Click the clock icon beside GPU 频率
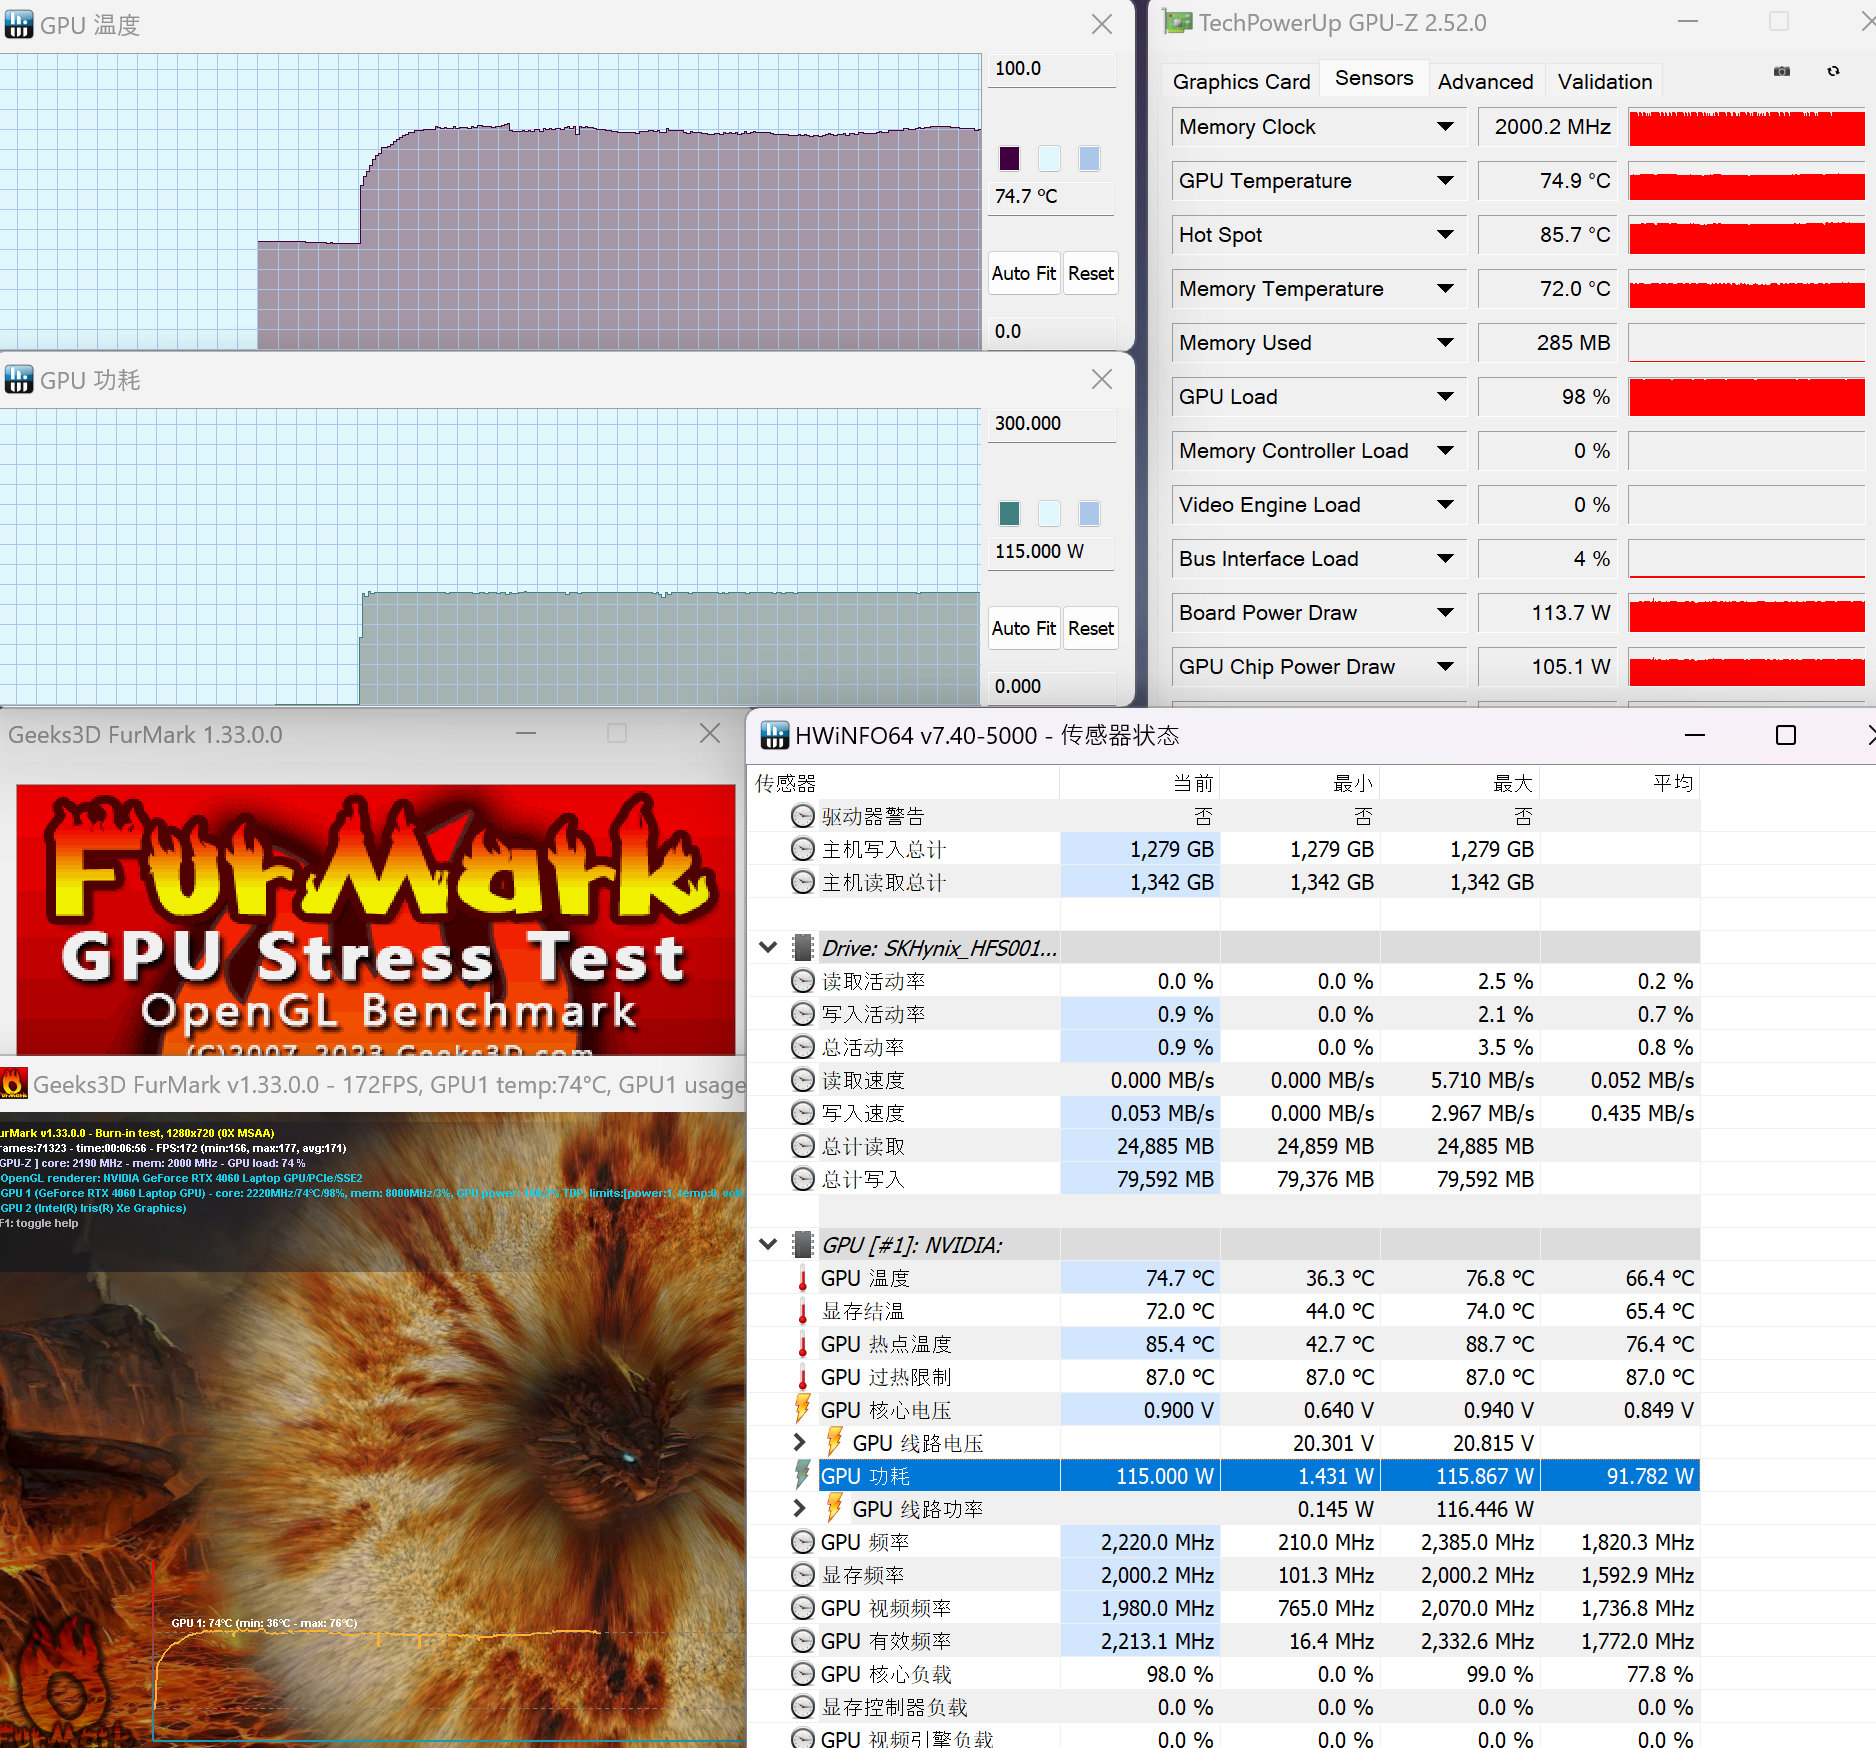 802,1542
